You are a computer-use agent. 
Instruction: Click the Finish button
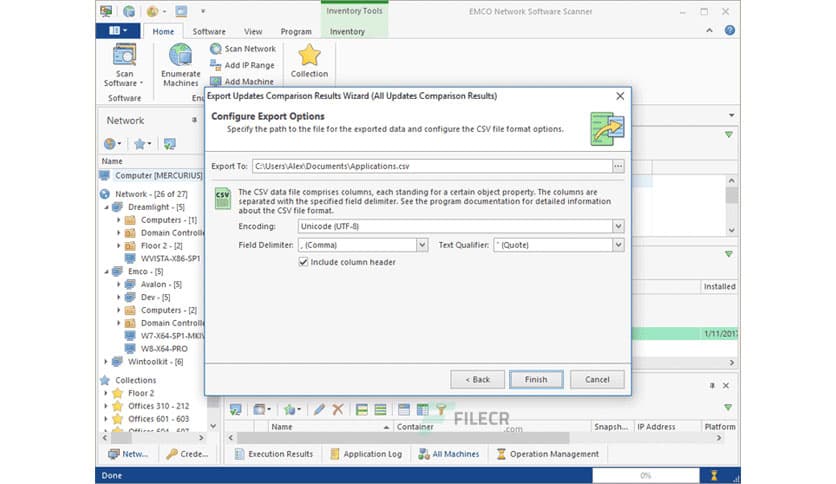[536, 380]
